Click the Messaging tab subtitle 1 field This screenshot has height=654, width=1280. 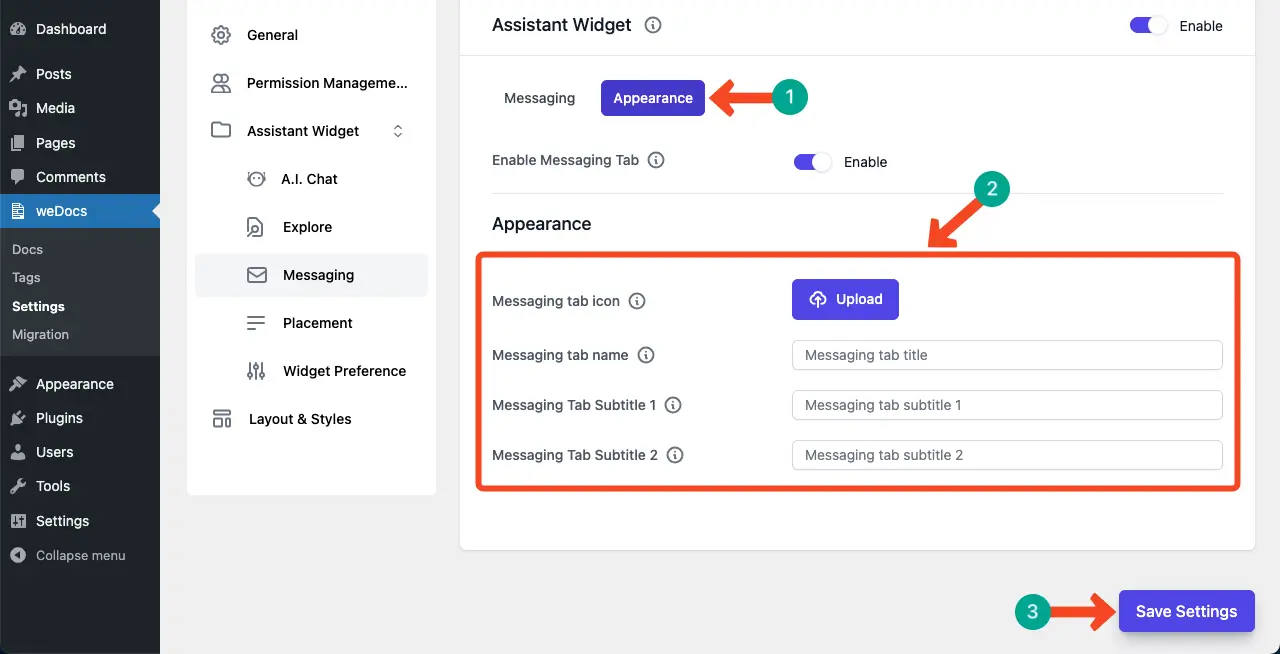click(1007, 405)
